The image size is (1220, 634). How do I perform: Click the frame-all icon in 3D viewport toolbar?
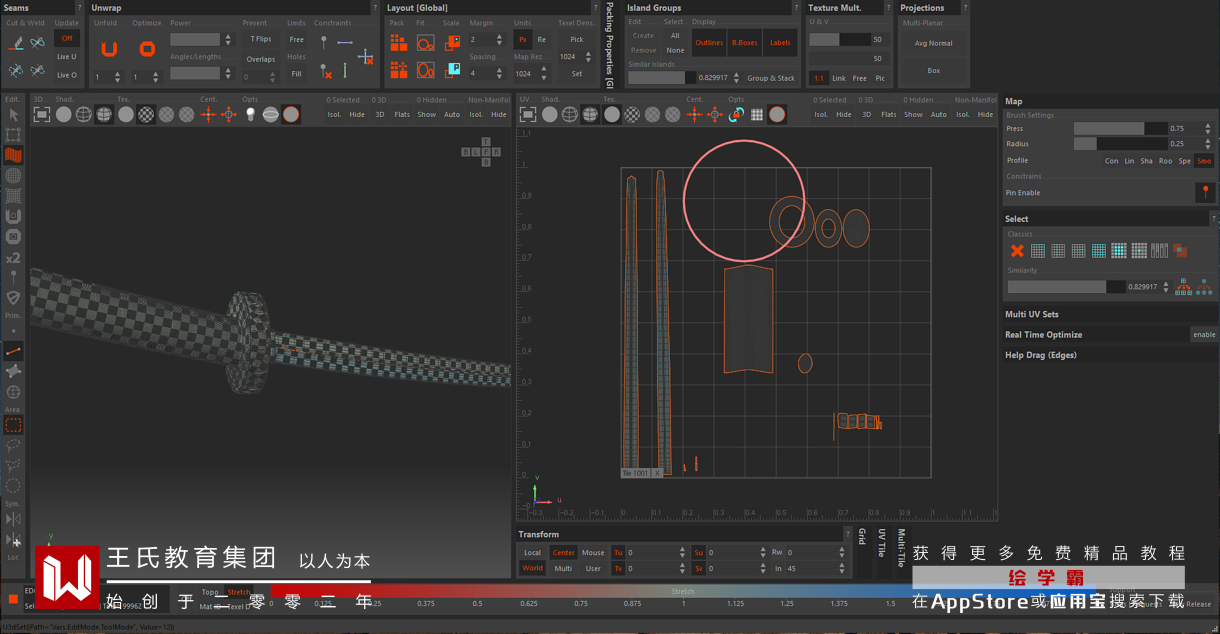41,115
